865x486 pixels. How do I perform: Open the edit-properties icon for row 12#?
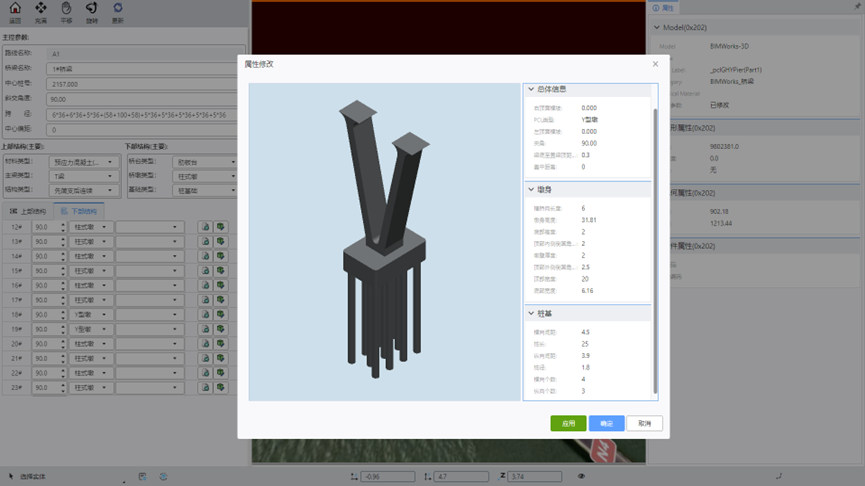click(206, 227)
